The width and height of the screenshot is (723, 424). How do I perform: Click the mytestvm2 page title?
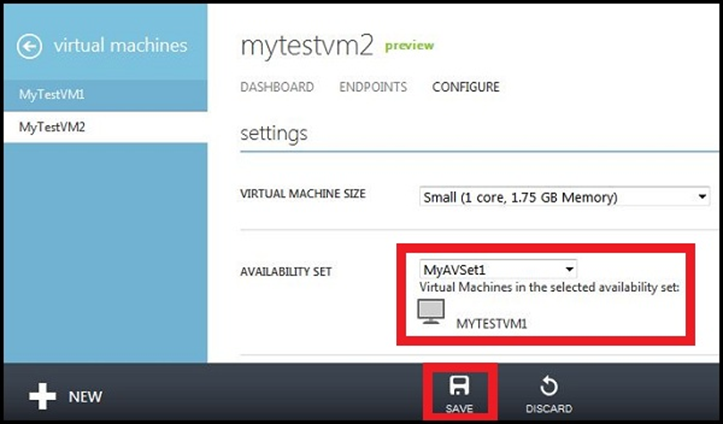tap(307, 47)
